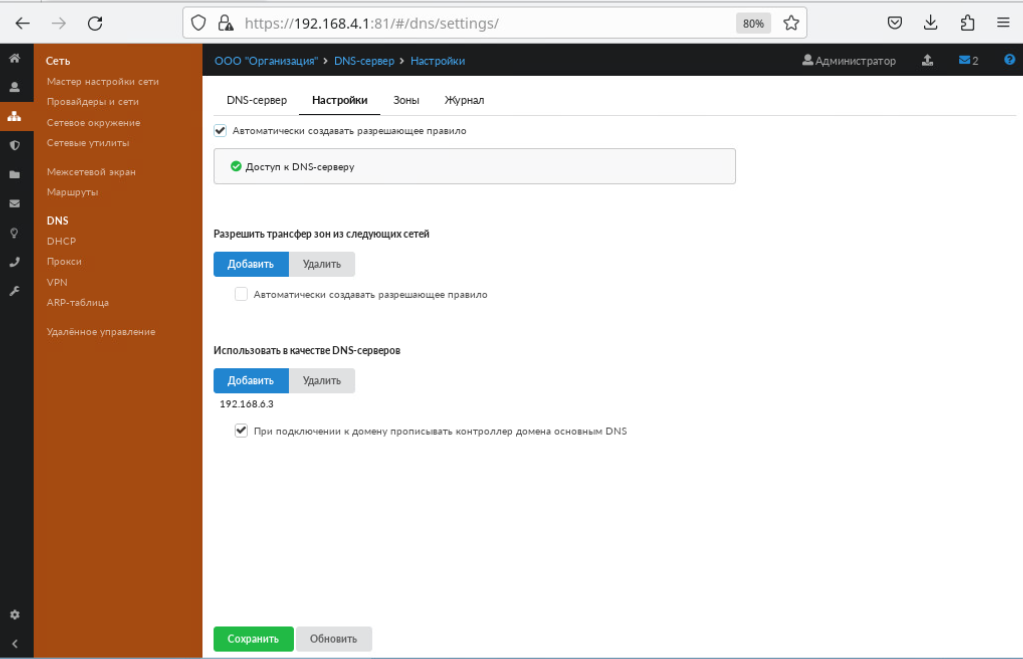Image resolution: width=1023 pixels, height=659 pixels.
Task: Click the phone telephony icon in sidebar
Action: 14,262
